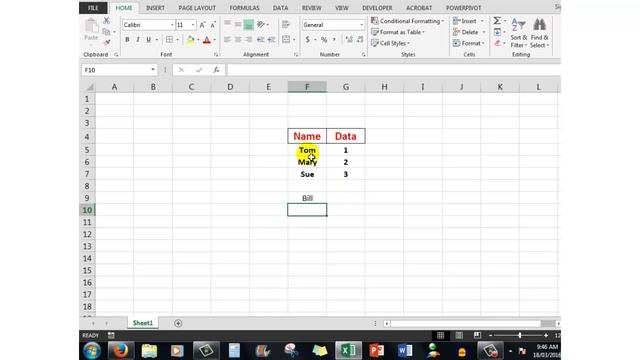Toggle Center horizontal alignment

[x=238, y=40]
